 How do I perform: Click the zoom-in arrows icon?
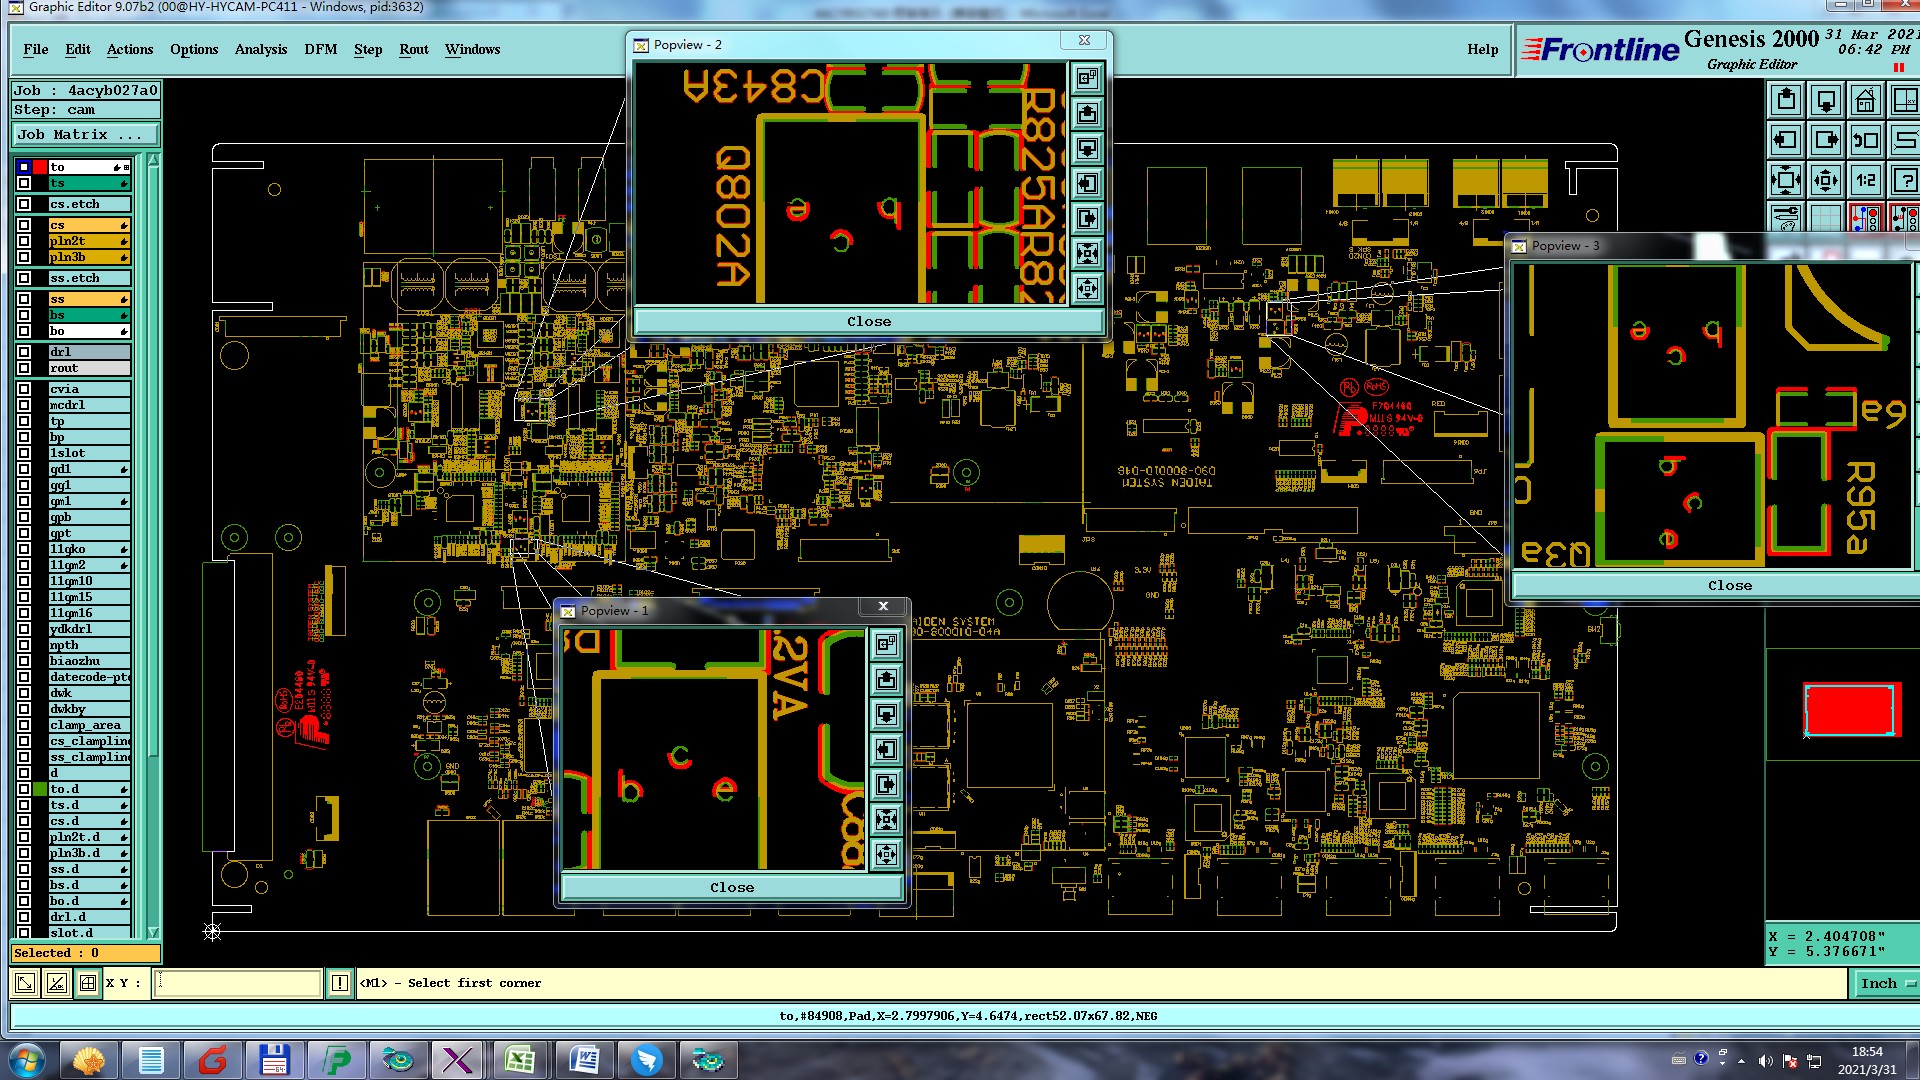click(1786, 180)
